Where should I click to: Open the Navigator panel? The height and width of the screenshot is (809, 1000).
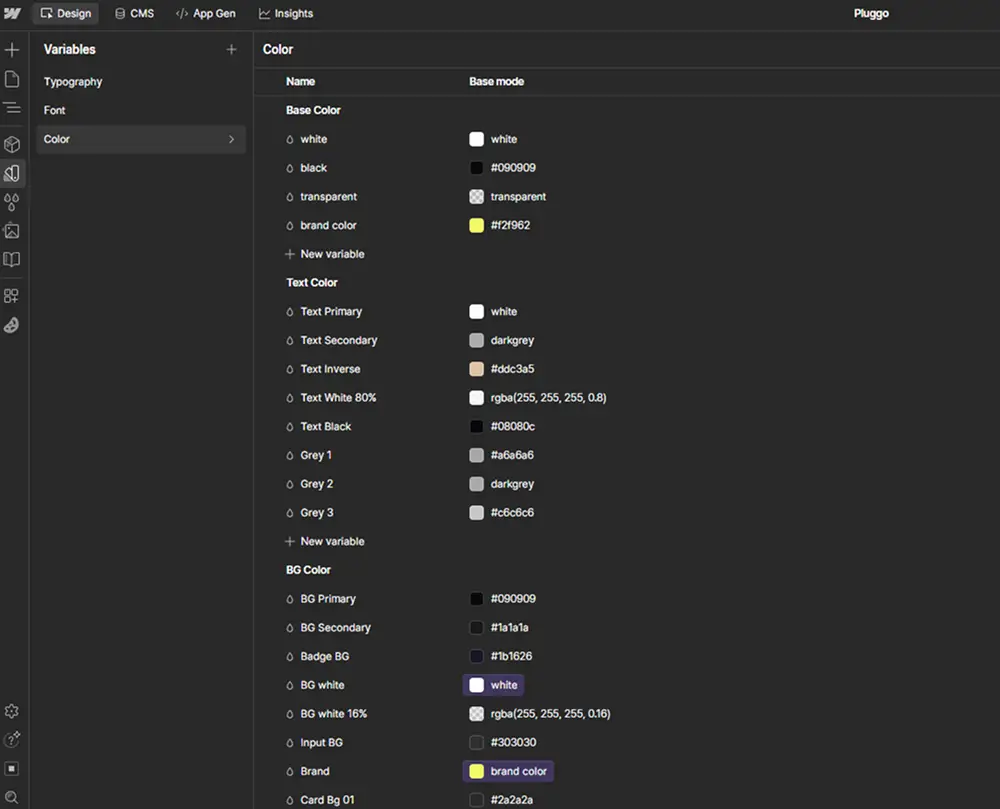pyautogui.click(x=13, y=107)
